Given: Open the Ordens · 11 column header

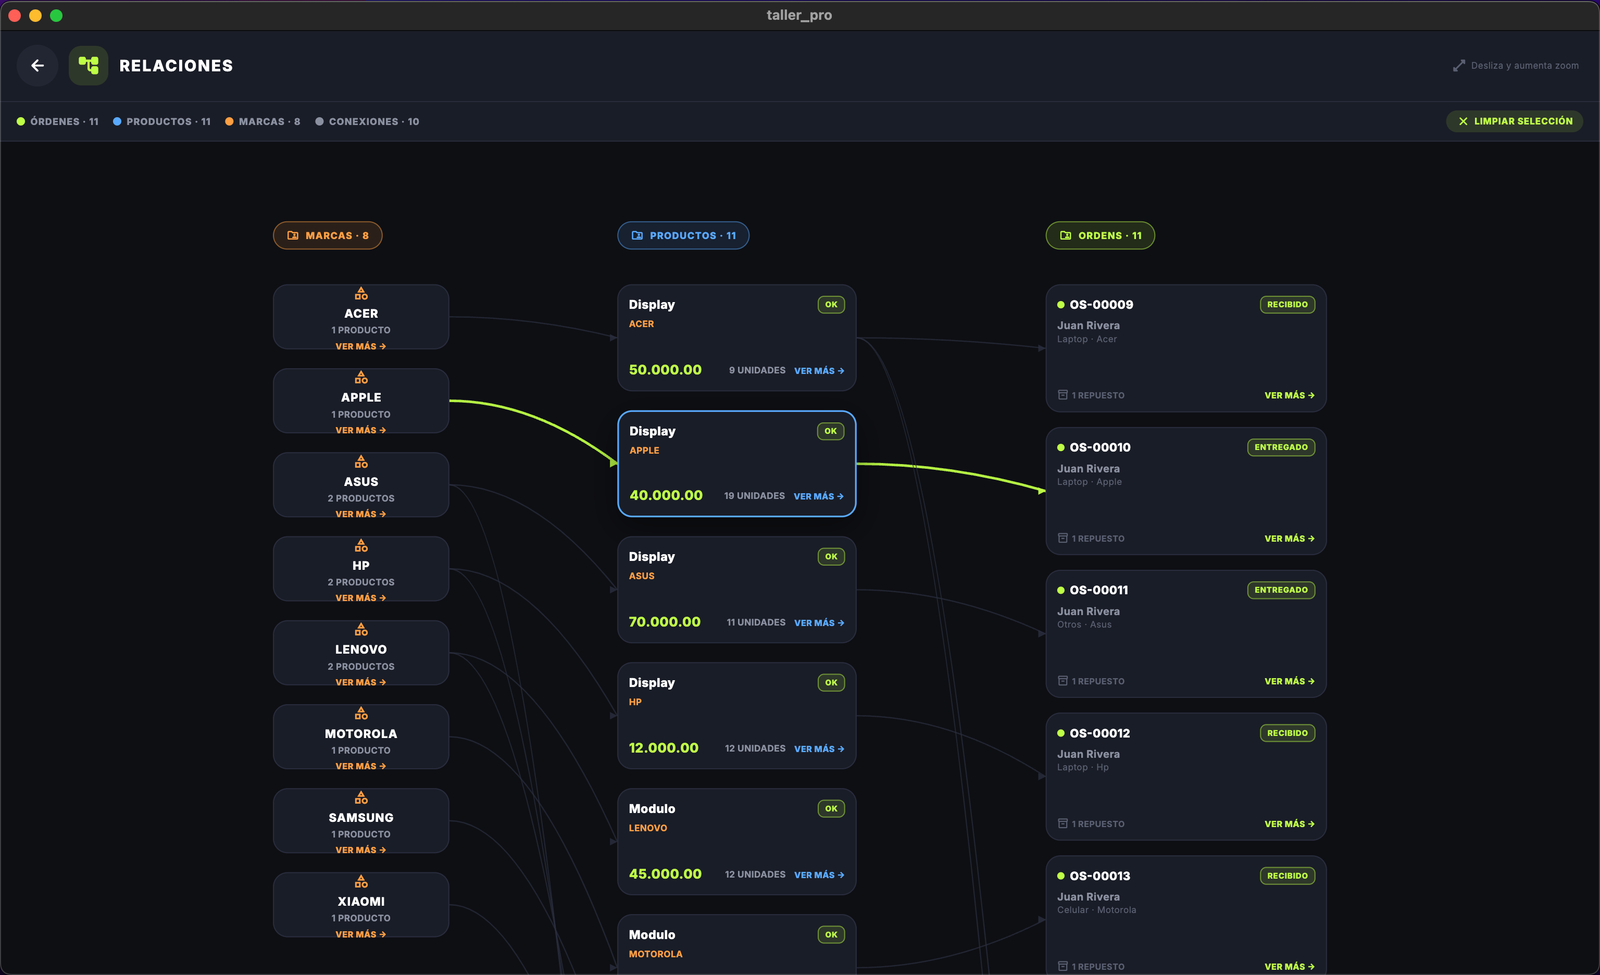Looking at the screenshot, I should tap(1100, 236).
